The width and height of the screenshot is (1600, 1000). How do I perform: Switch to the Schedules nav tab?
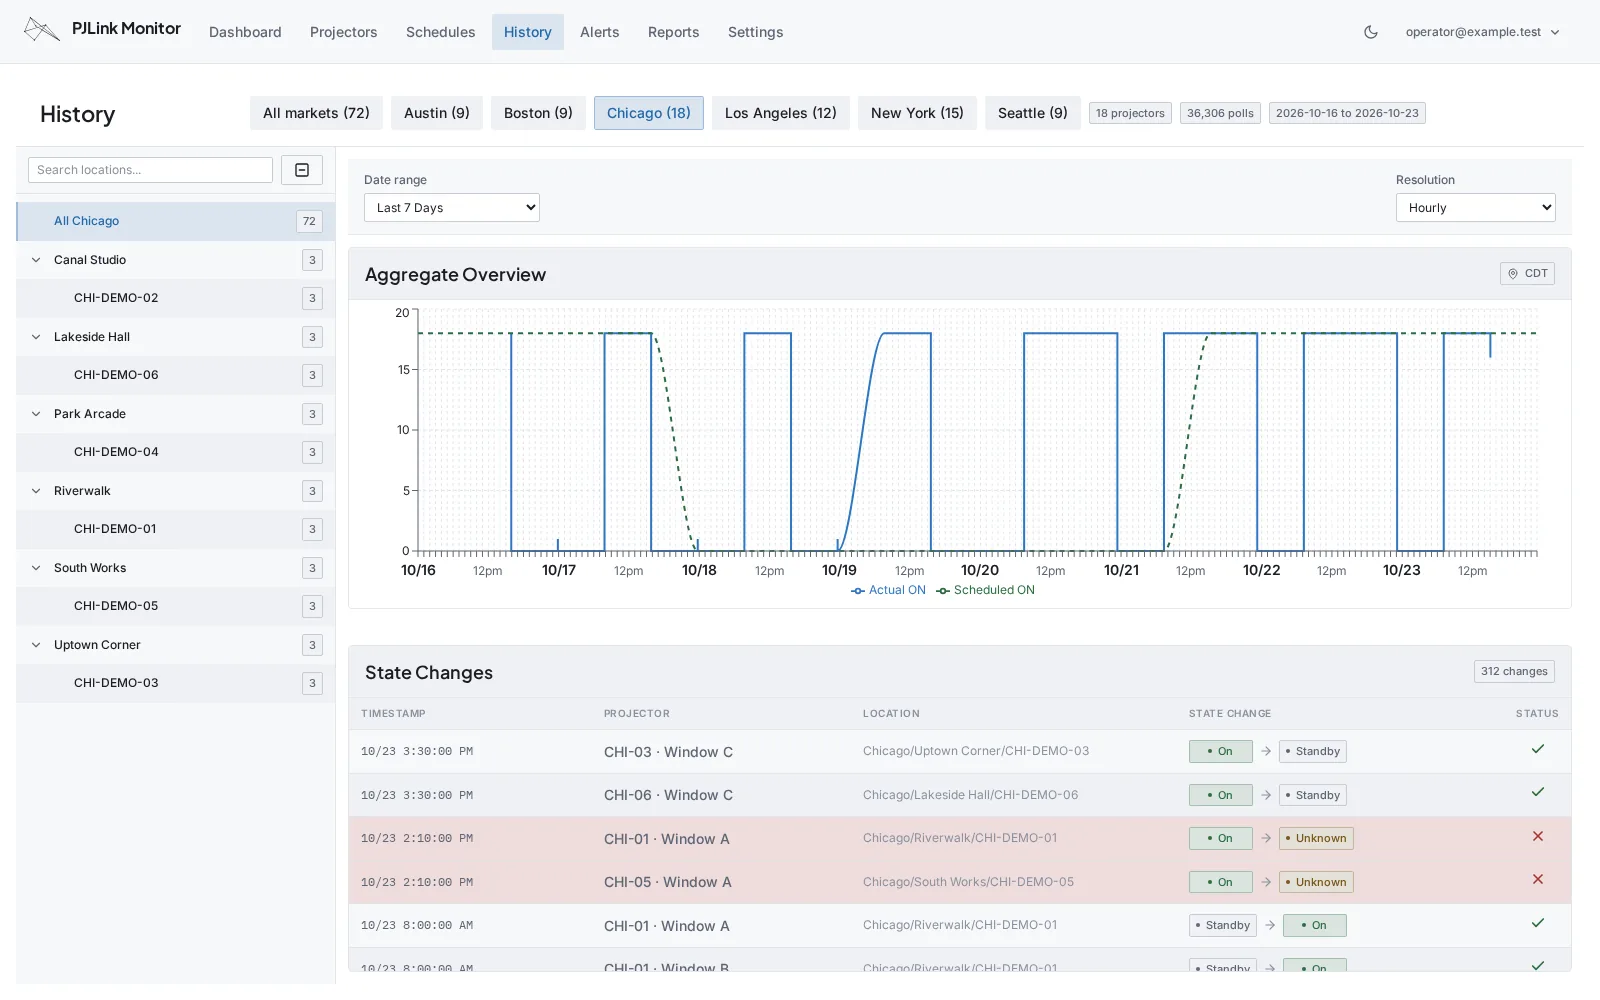point(441,32)
